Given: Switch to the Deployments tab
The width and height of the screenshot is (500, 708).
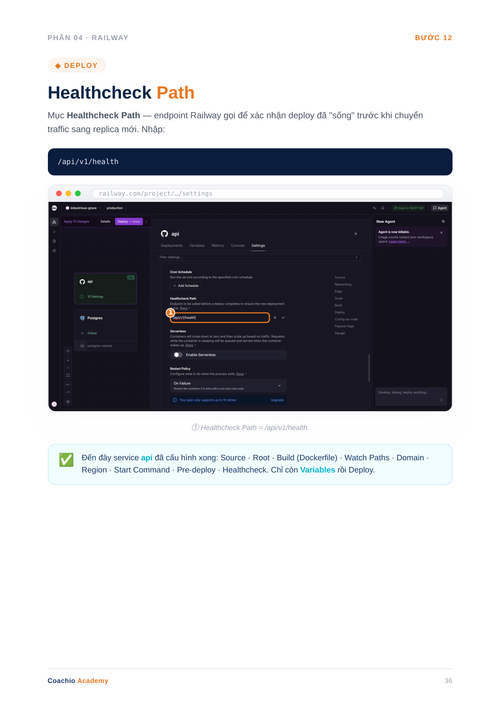Looking at the screenshot, I should [x=172, y=246].
